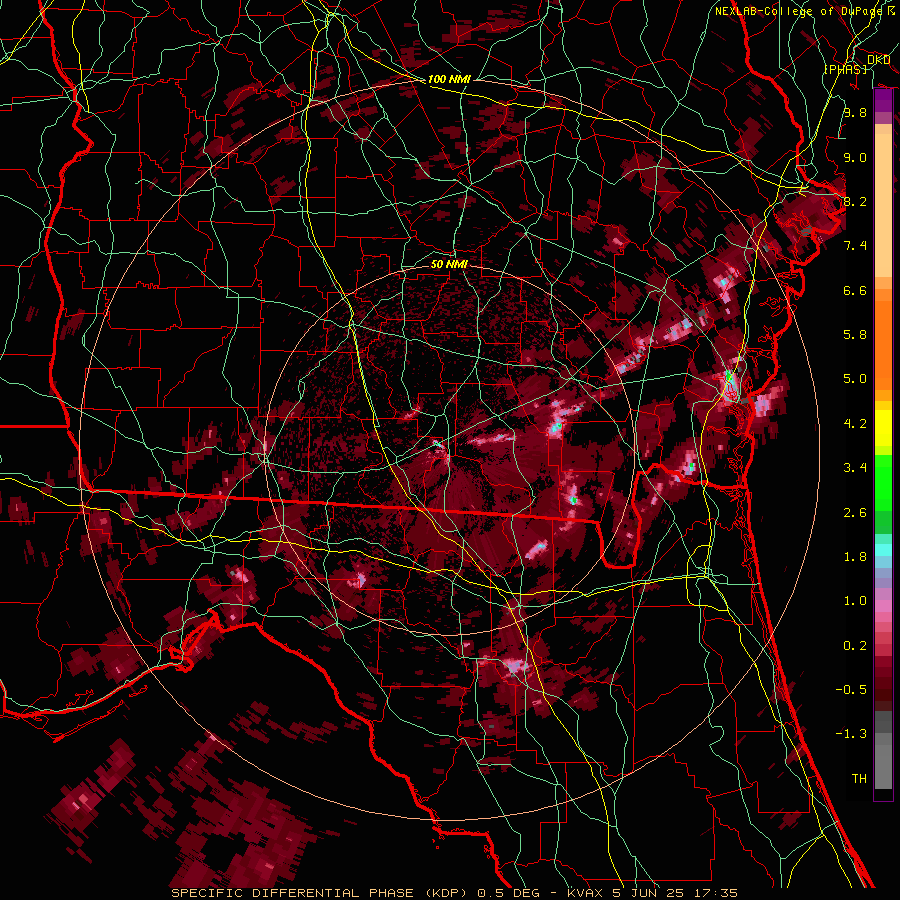Click the 50 NMI range ring label
Screen dimensions: 900x900
click(449, 264)
